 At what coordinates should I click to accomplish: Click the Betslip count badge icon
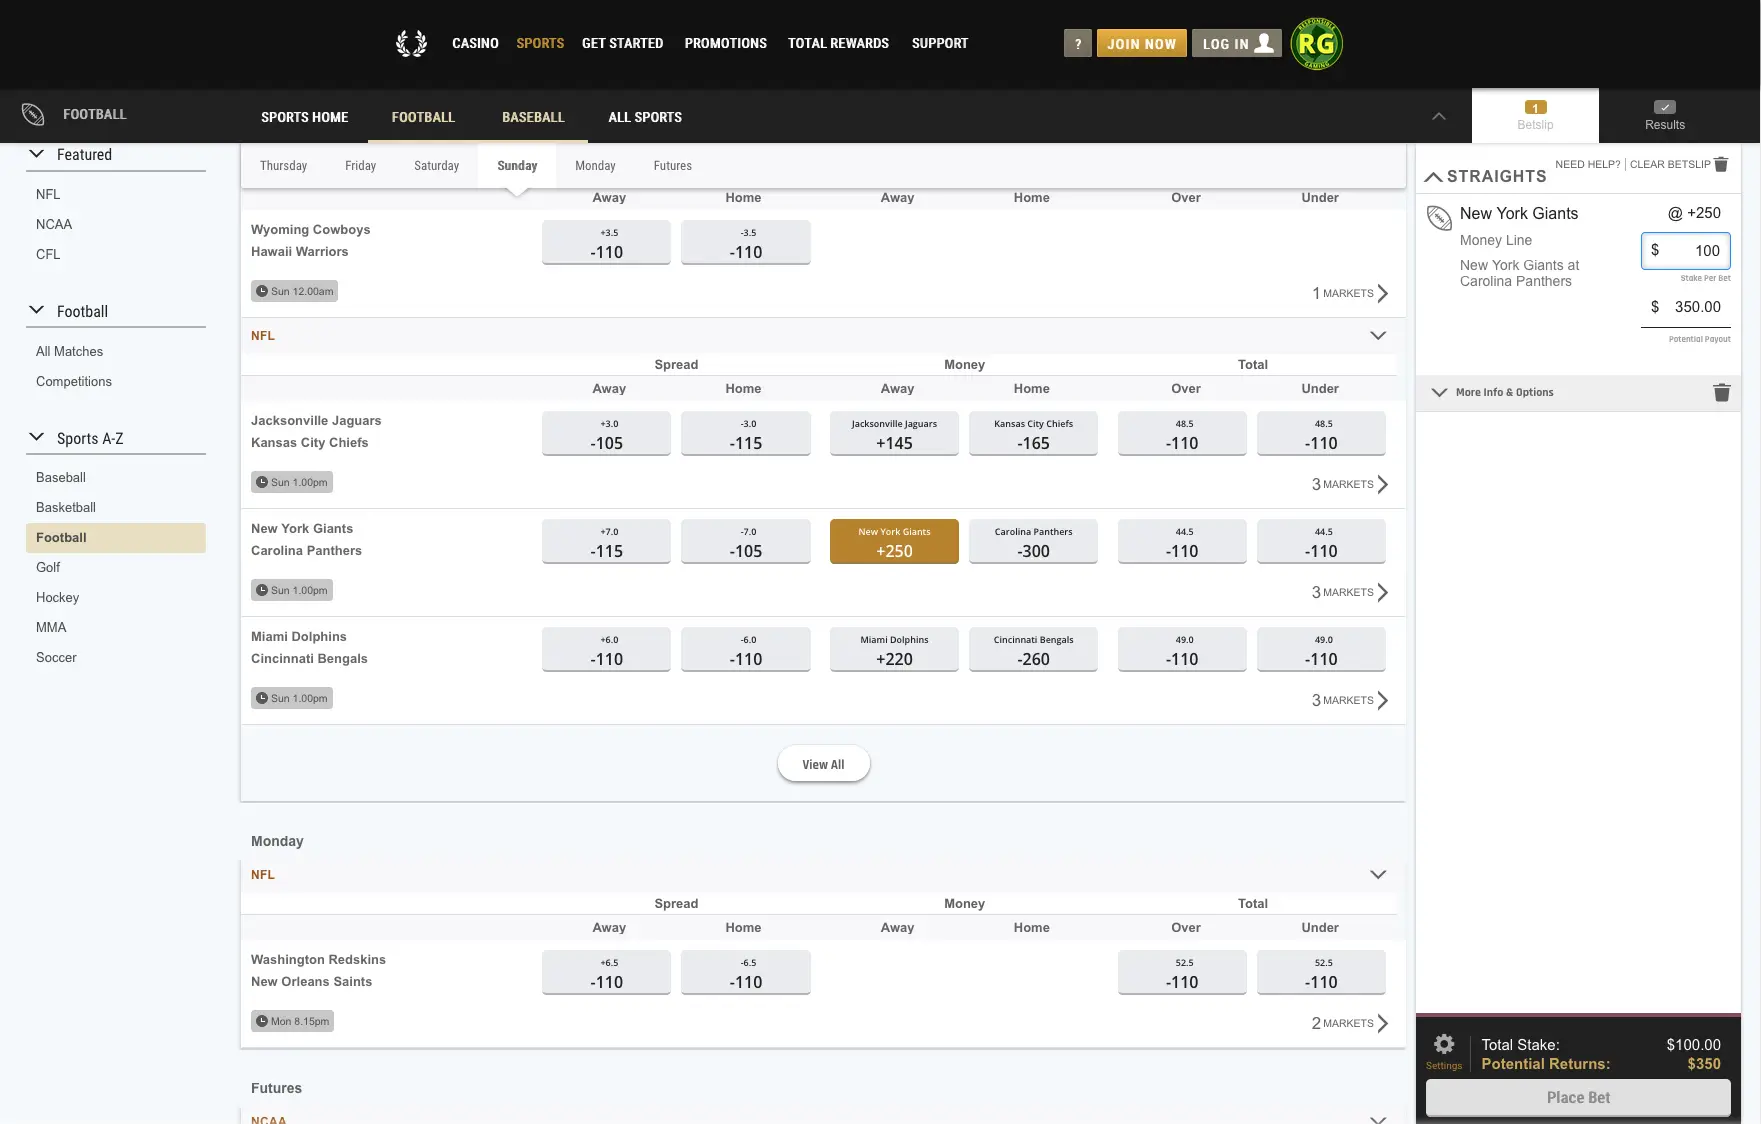tap(1535, 107)
